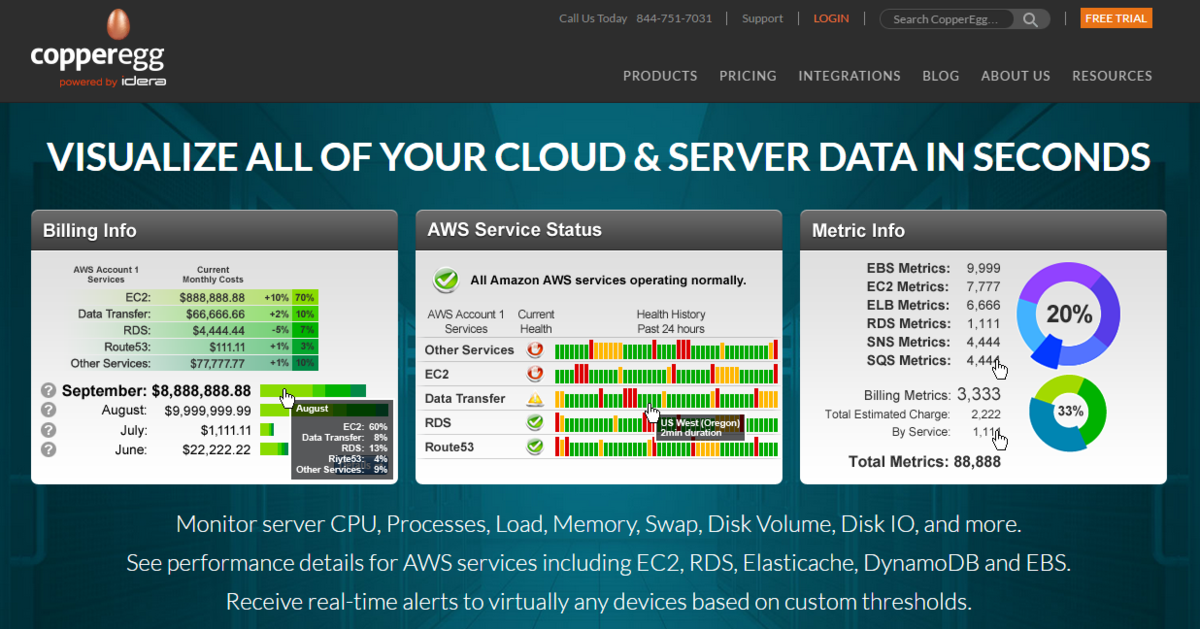
Task: Go to the Blog
Action: click(940, 76)
